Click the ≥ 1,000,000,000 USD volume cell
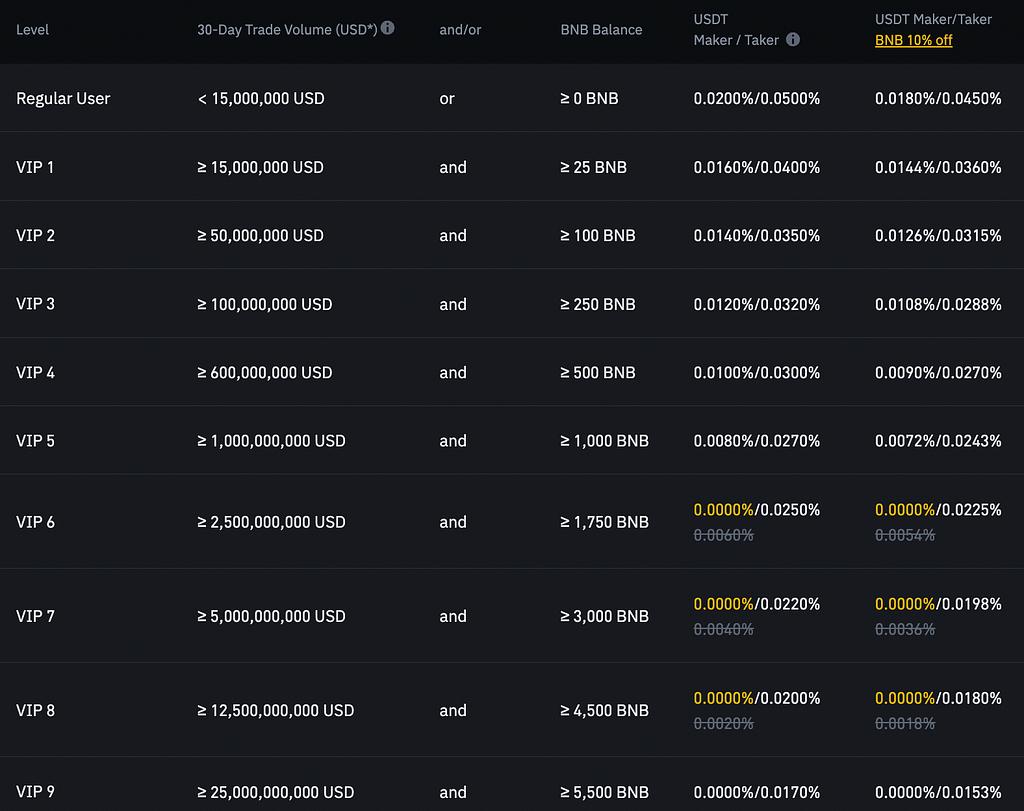 pos(271,440)
